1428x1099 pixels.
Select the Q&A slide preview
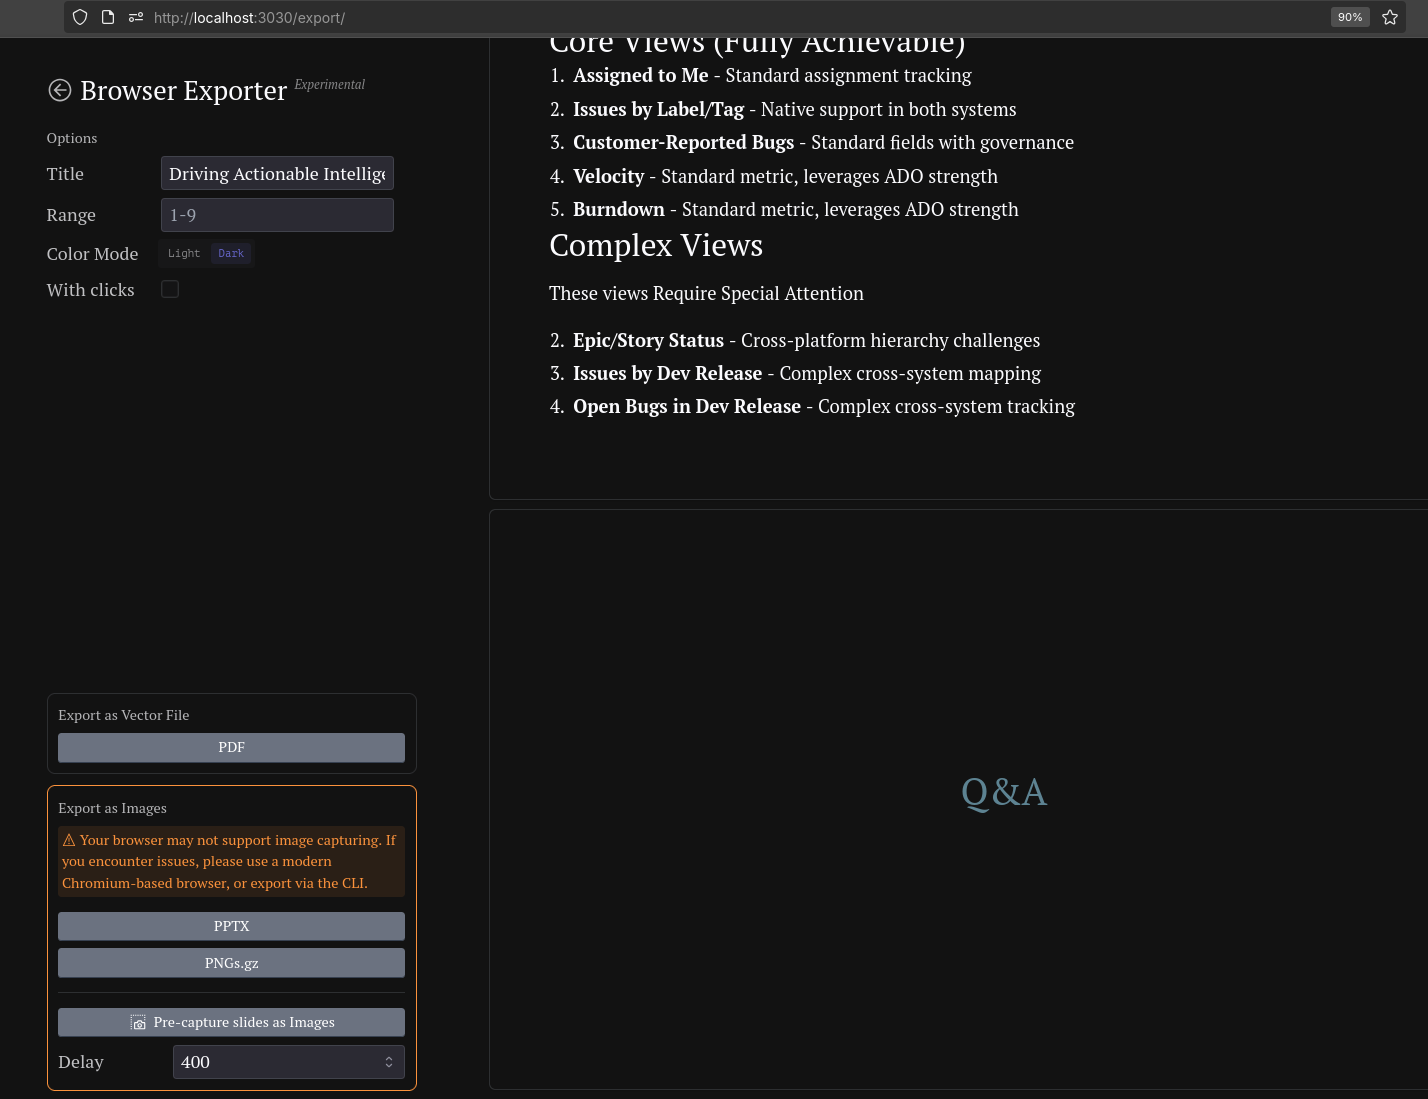pos(1003,793)
